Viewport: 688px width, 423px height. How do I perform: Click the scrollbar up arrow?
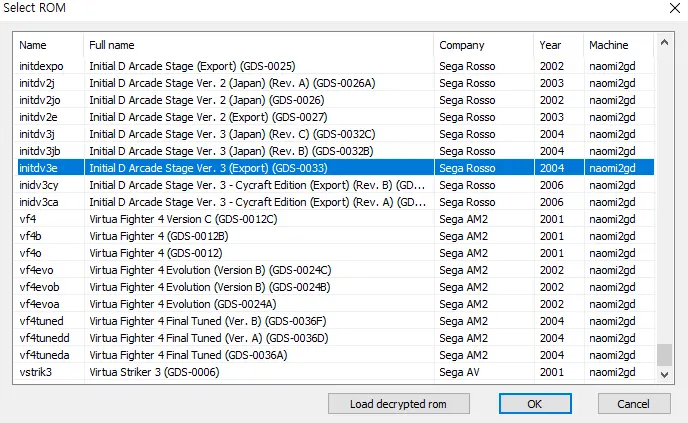[664, 43]
